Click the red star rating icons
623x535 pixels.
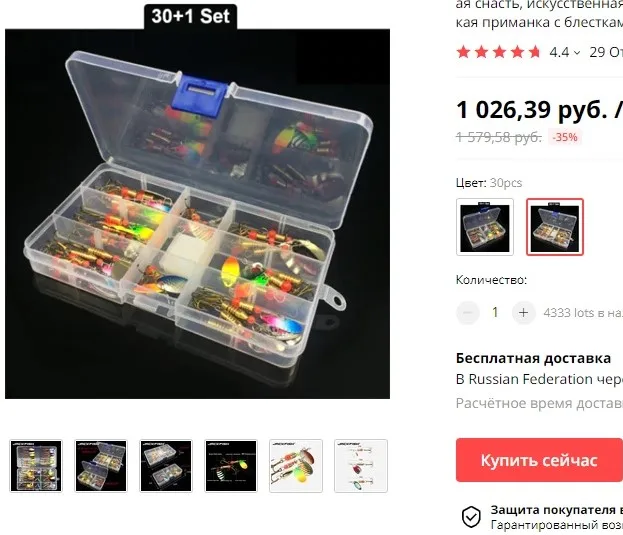498,52
